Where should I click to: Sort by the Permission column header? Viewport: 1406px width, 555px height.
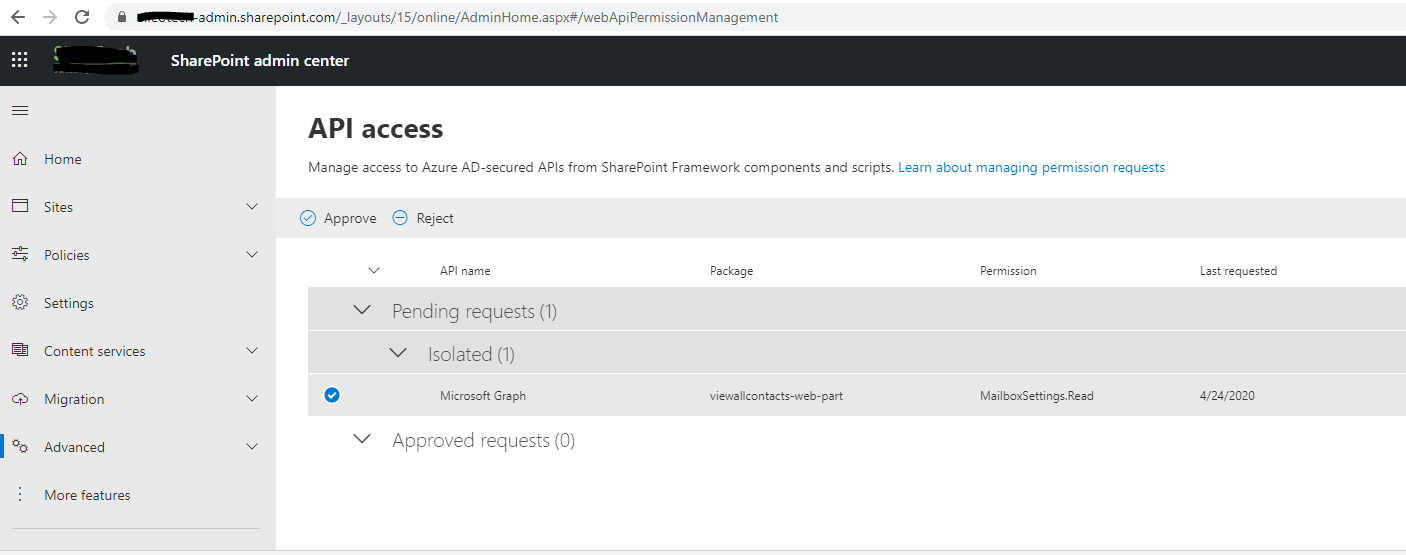[1008, 270]
